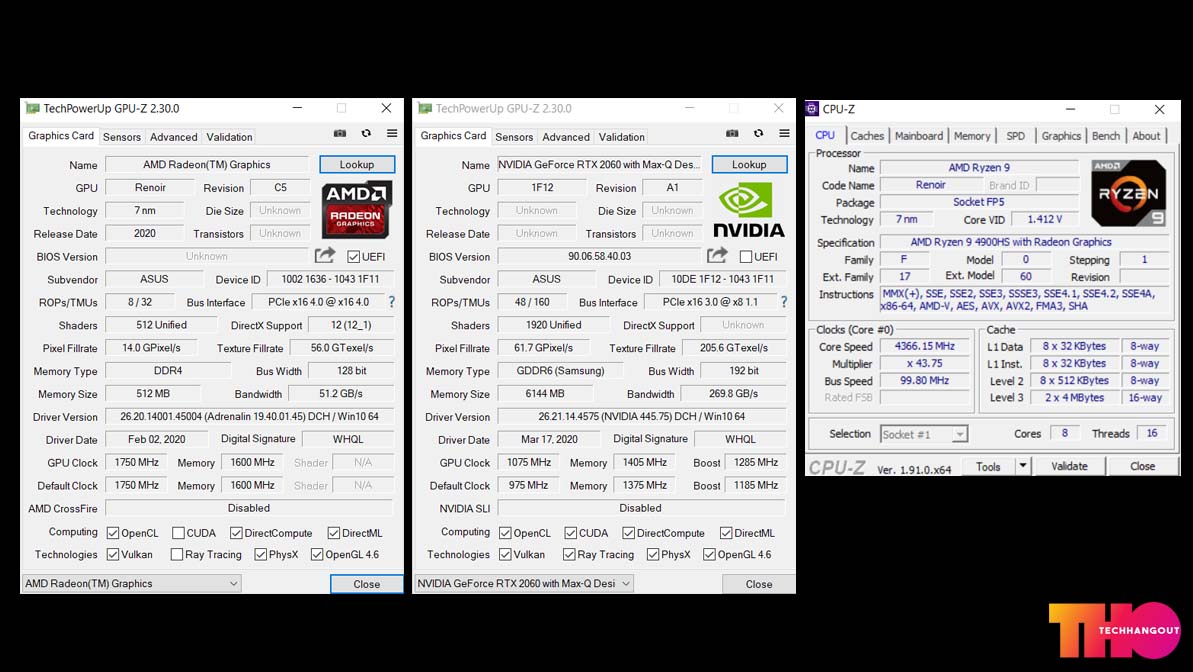Viewport: 1193px width, 672px height.
Task: Switch to Sensors tab in AMD GPU-Z window
Action: (x=122, y=137)
